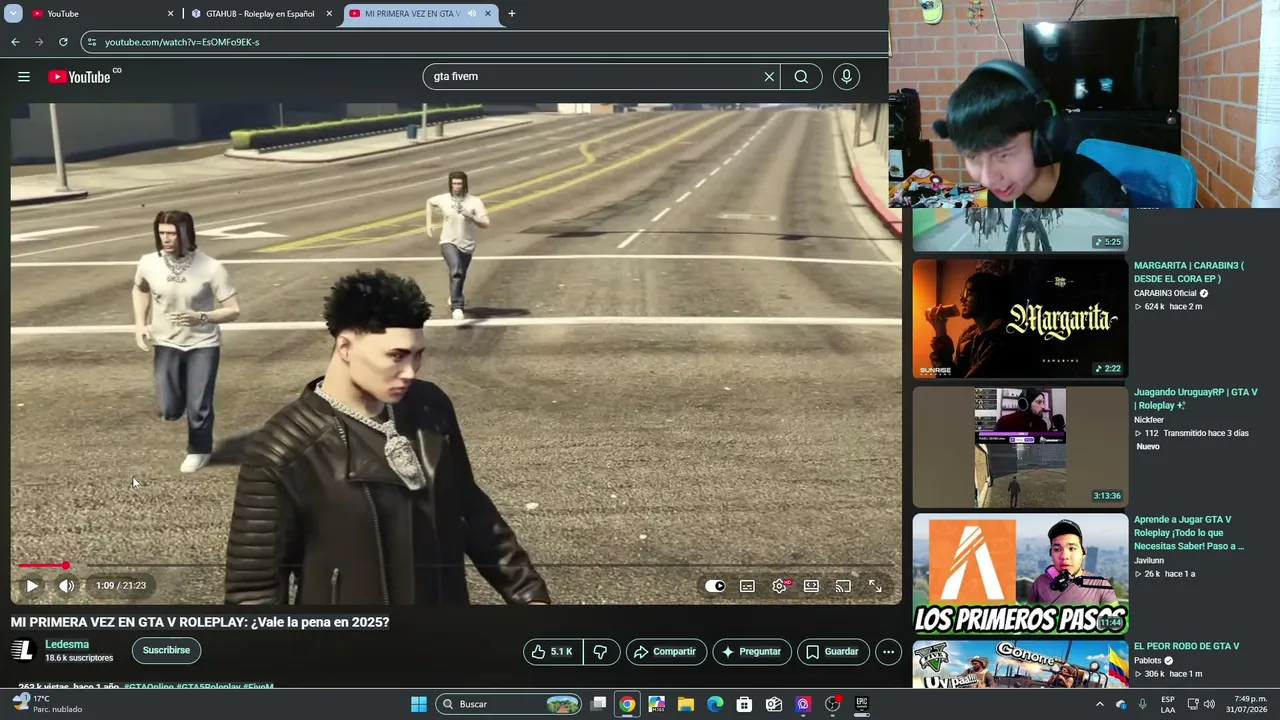The image size is (1280, 720).
Task: Open the Ledesma channel name link
Action: (67, 644)
